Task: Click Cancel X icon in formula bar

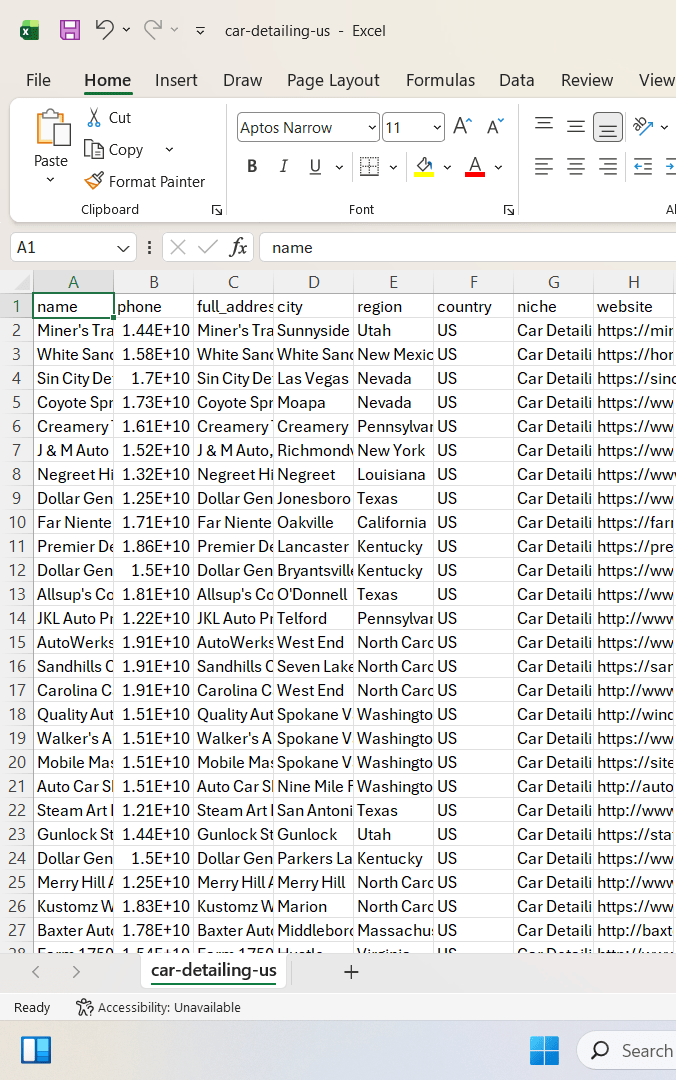Action: [178, 247]
